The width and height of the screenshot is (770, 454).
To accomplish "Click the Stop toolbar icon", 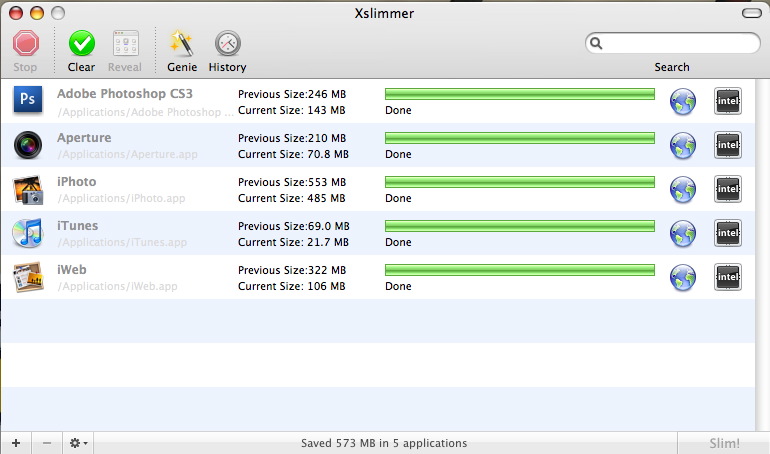I will tap(26, 43).
